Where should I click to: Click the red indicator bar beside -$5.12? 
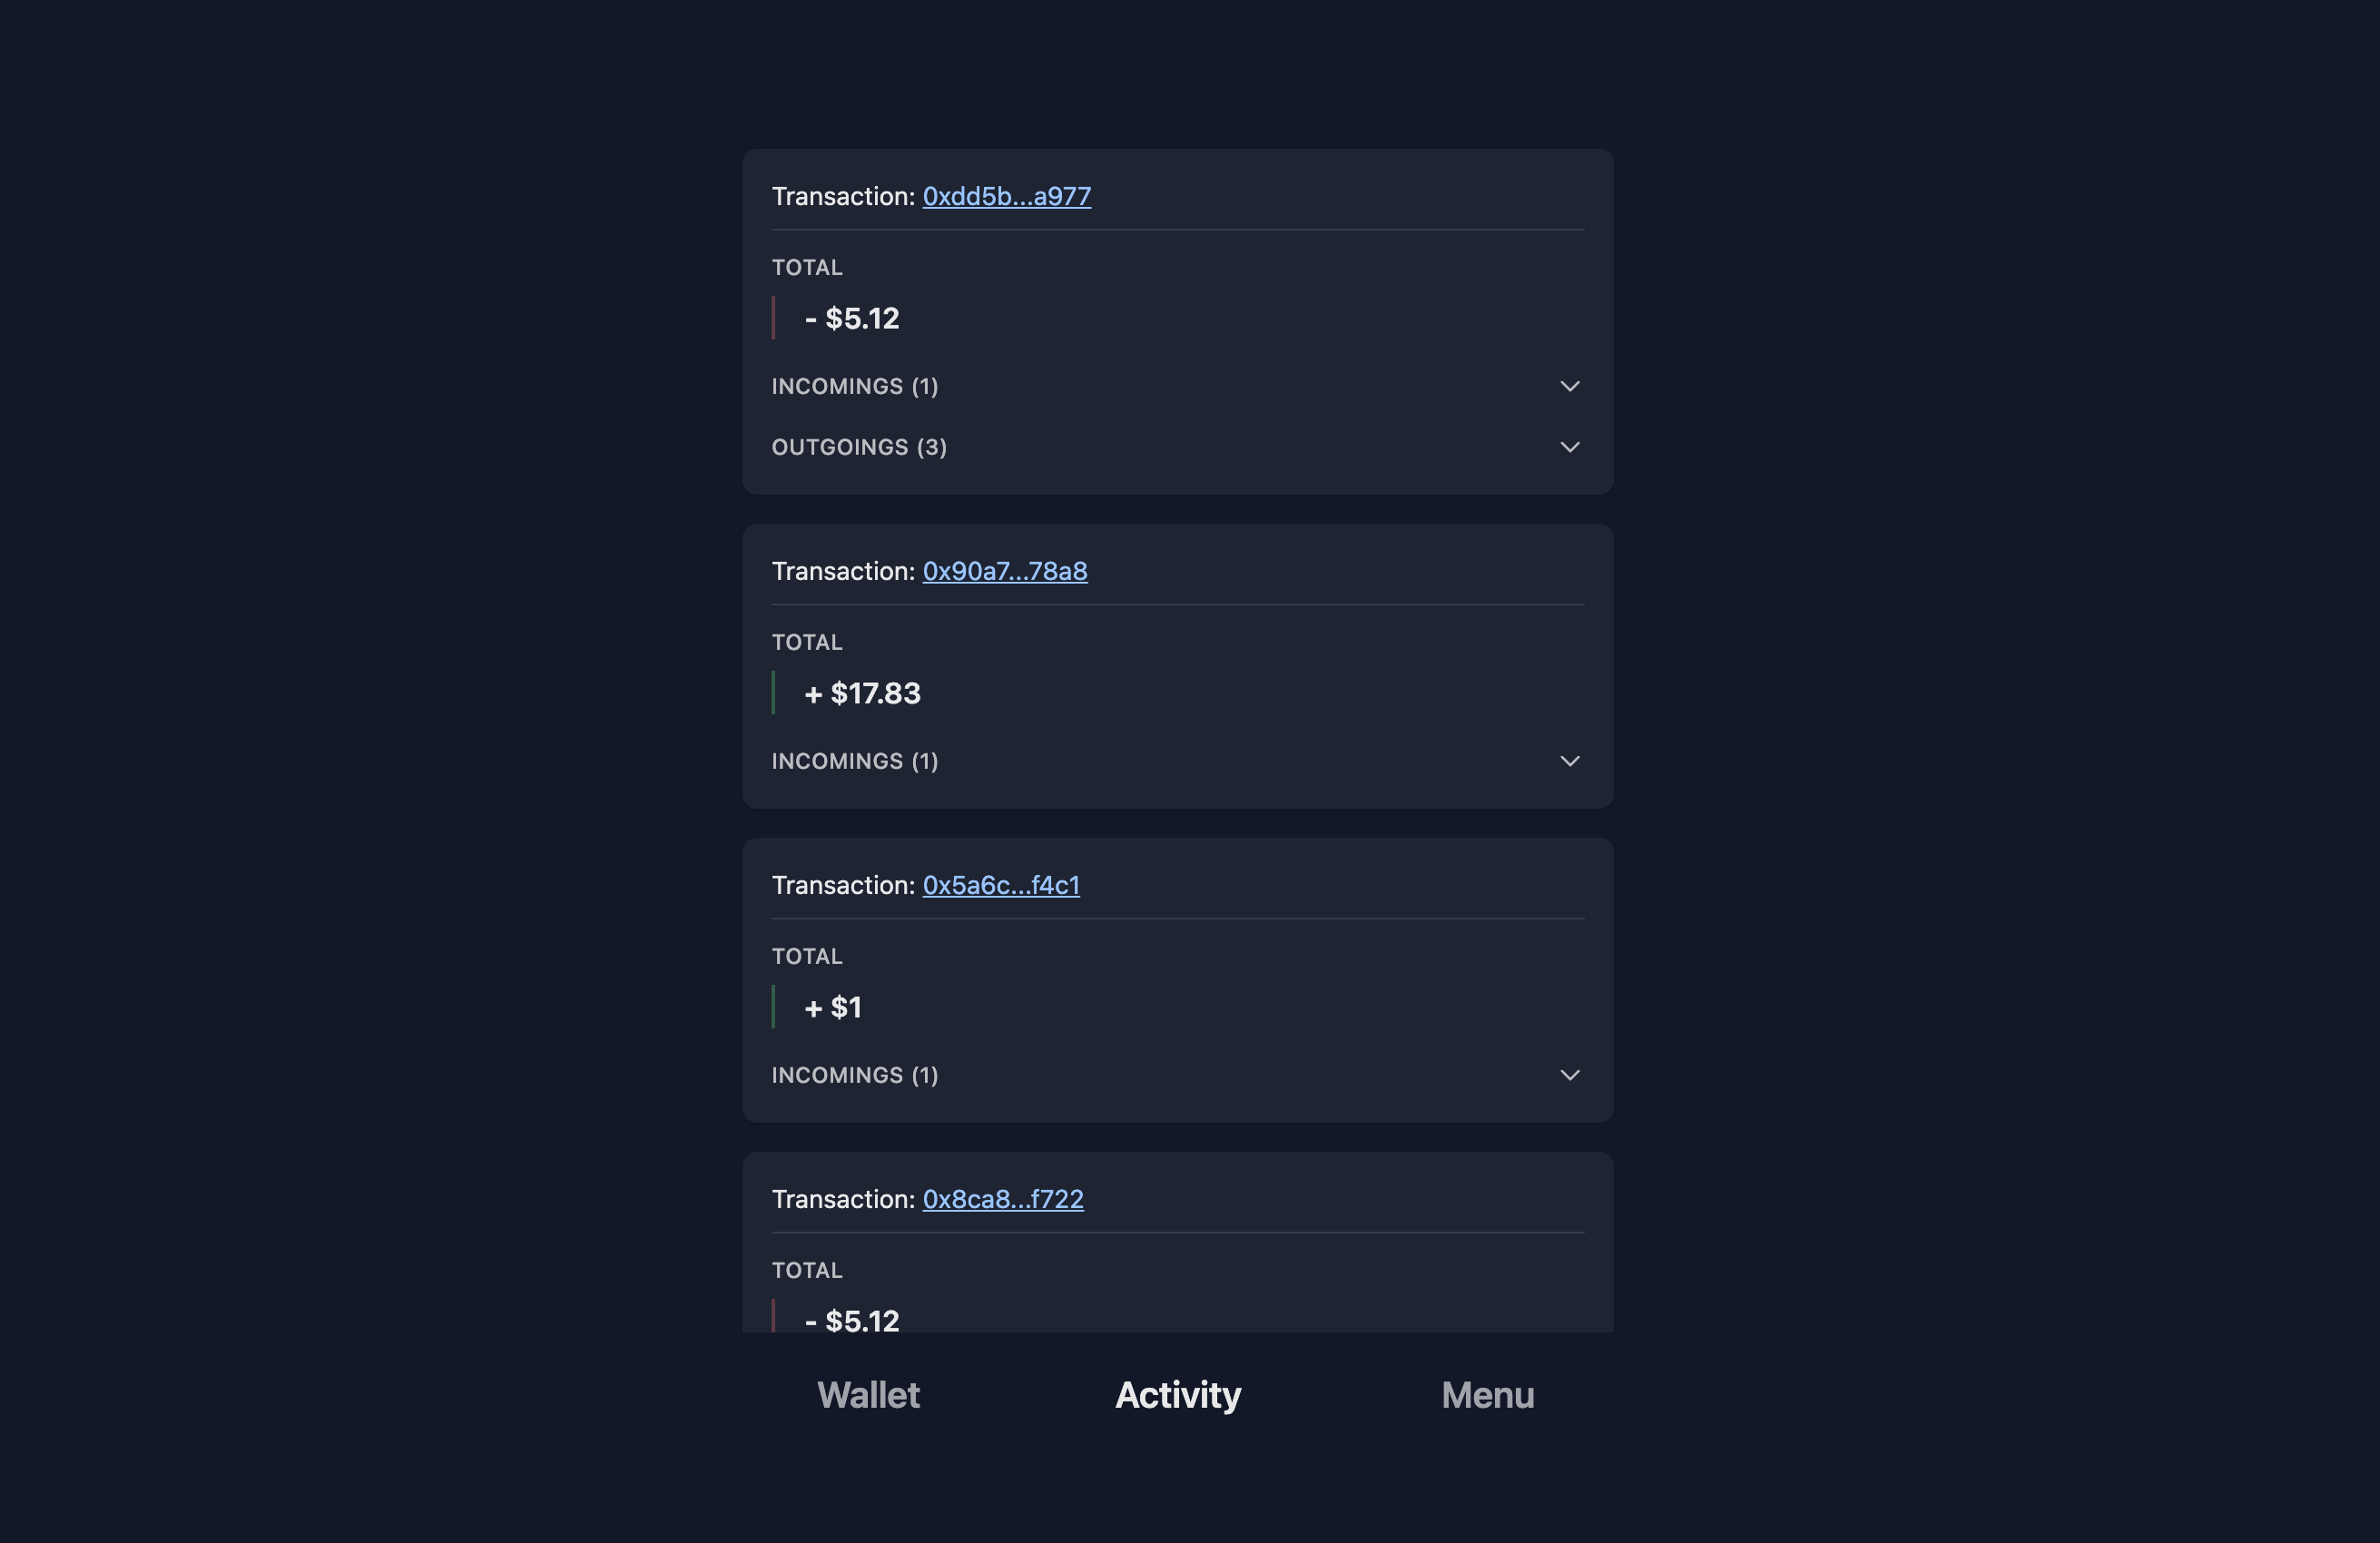tap(774, 318)
